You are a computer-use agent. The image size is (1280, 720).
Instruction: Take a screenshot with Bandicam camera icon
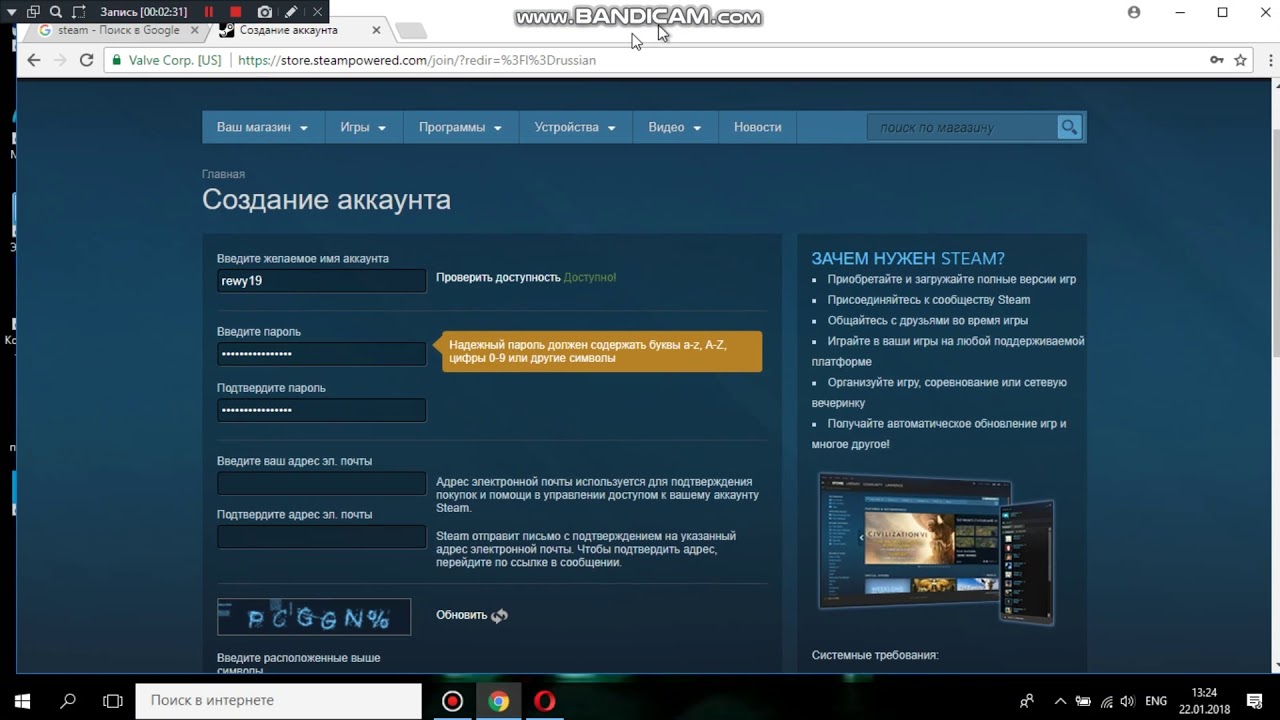click(x=264, y=12)
